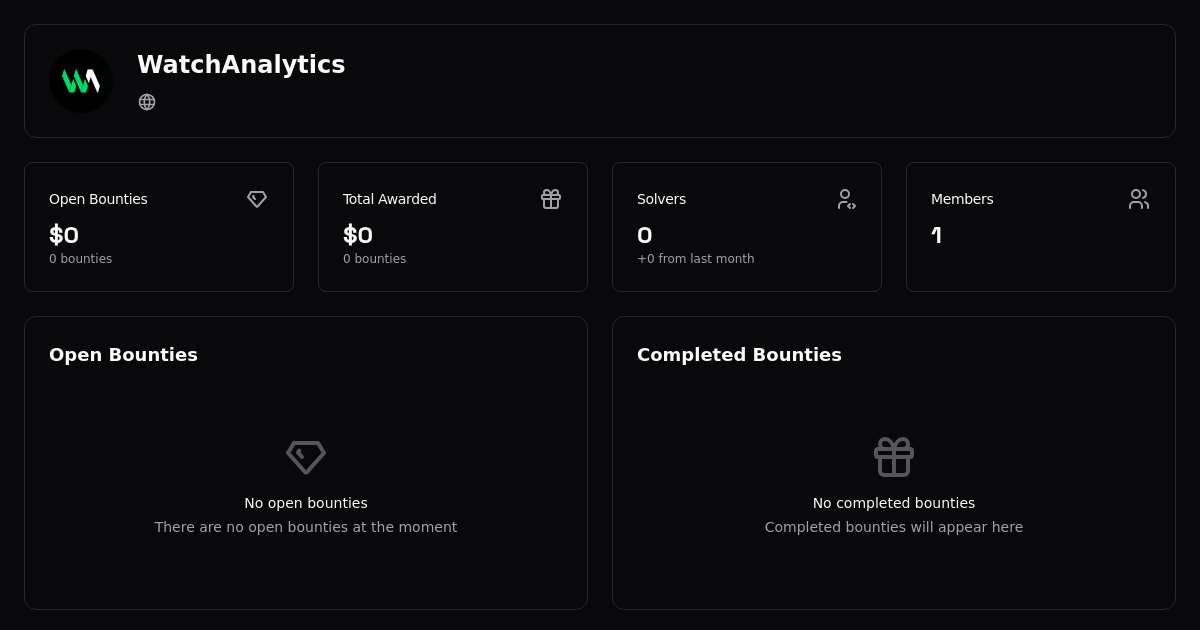1200x630 pixels.
Task: Click the "+0 from last month" text
Action: 696,259
